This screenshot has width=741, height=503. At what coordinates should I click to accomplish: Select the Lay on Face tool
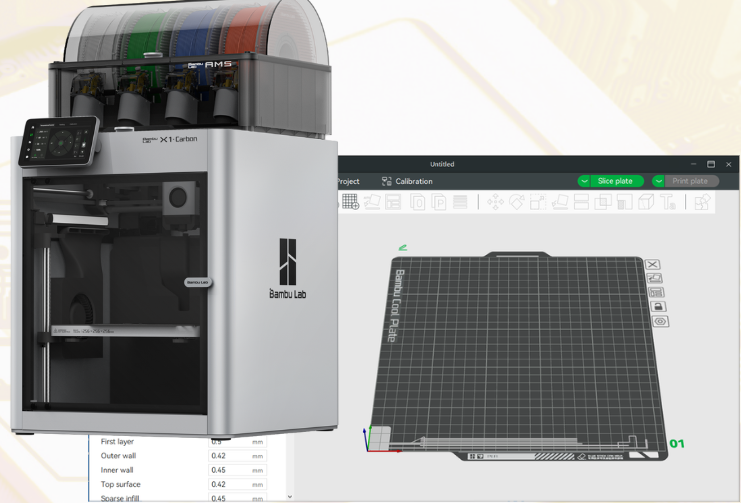click(560, 202)
